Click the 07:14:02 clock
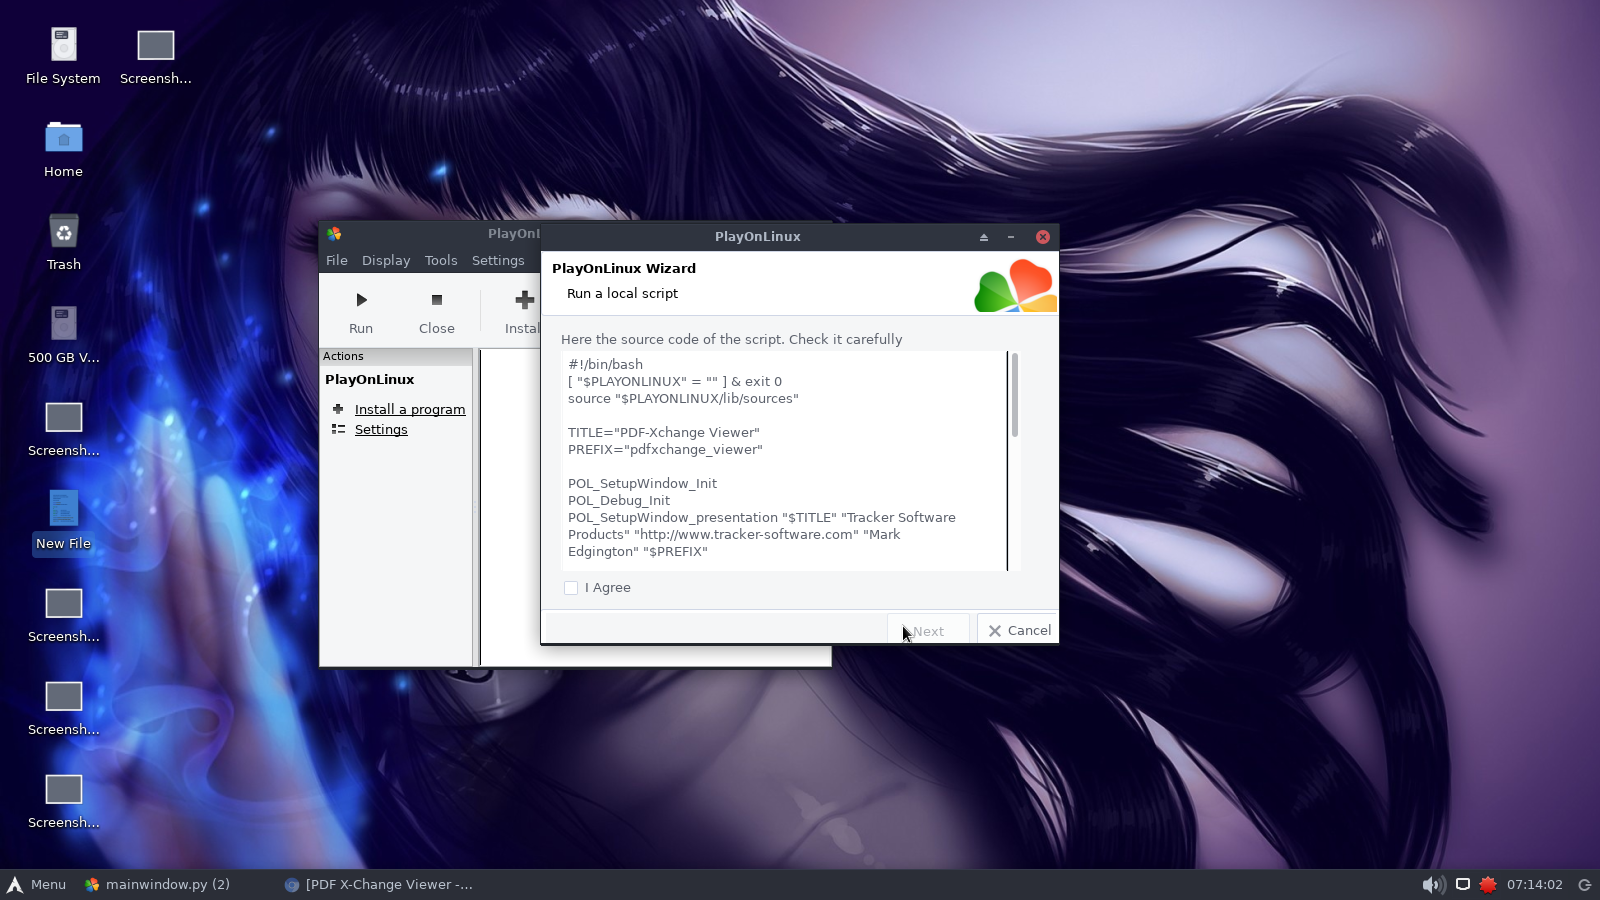This screenshot has height=900, width=1600. point(1534,884)
